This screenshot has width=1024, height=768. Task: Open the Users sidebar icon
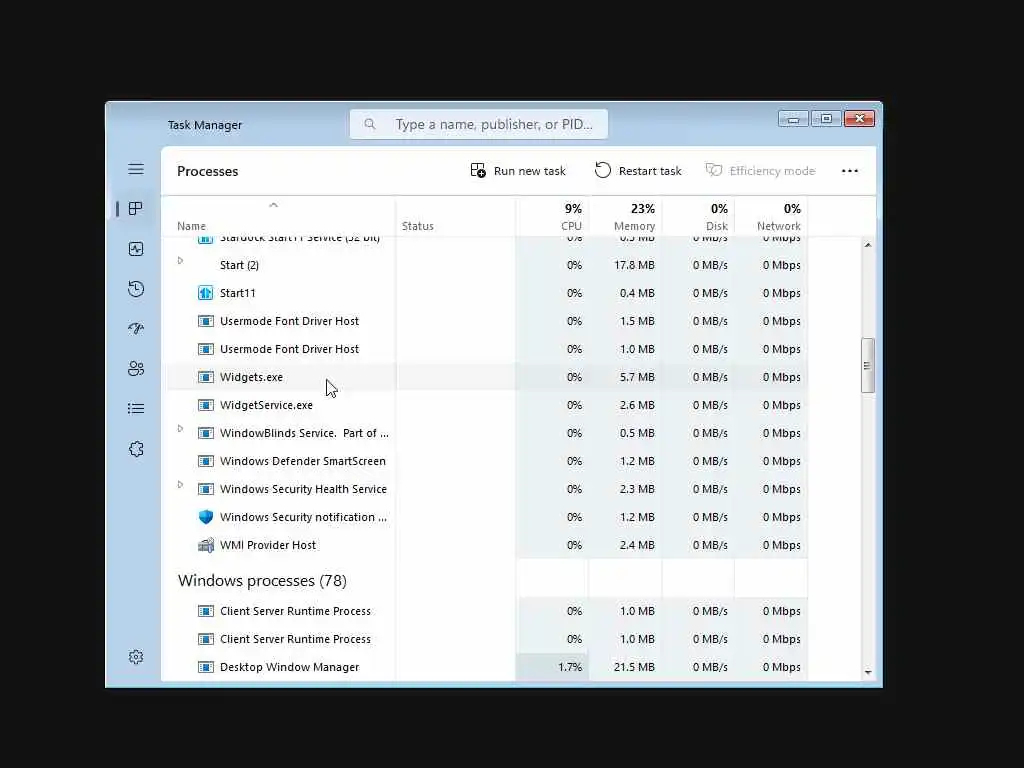pyautogui.click(x=136, y=368)
